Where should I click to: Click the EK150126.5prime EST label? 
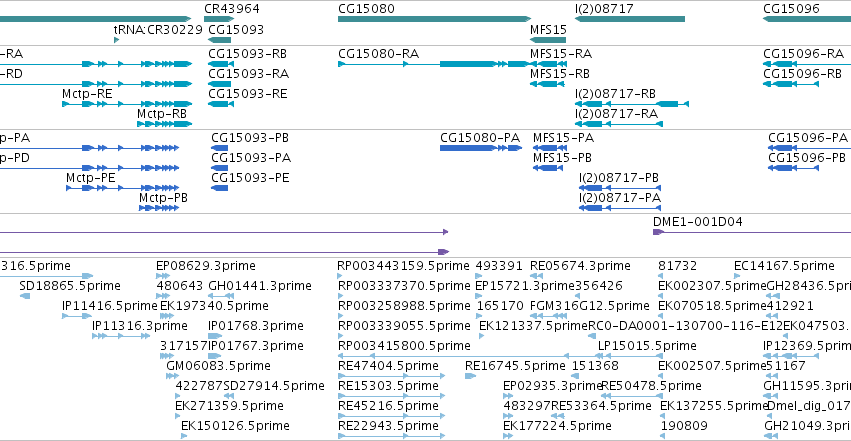click(x=235, y=426)
